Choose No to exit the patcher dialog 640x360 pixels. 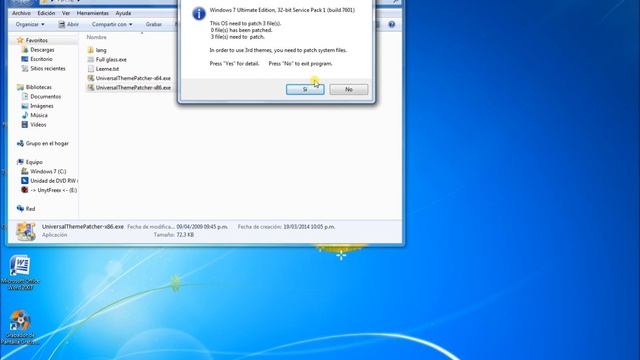point(349,89)
